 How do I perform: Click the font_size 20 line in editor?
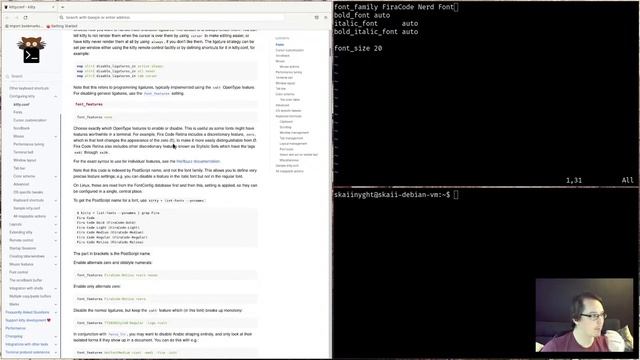[x=358, y=48]
